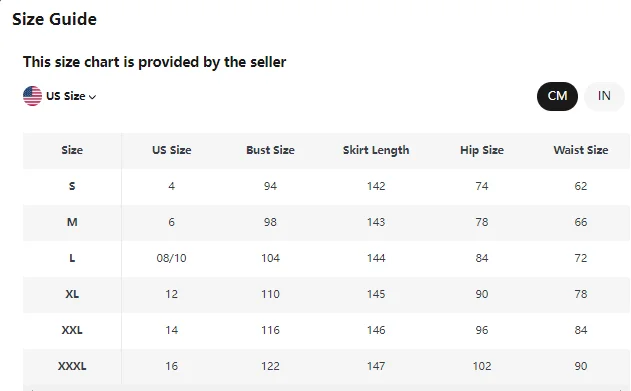Click the XXXL bust value 122
Viewport: 631px width, 391px height.
270,366
